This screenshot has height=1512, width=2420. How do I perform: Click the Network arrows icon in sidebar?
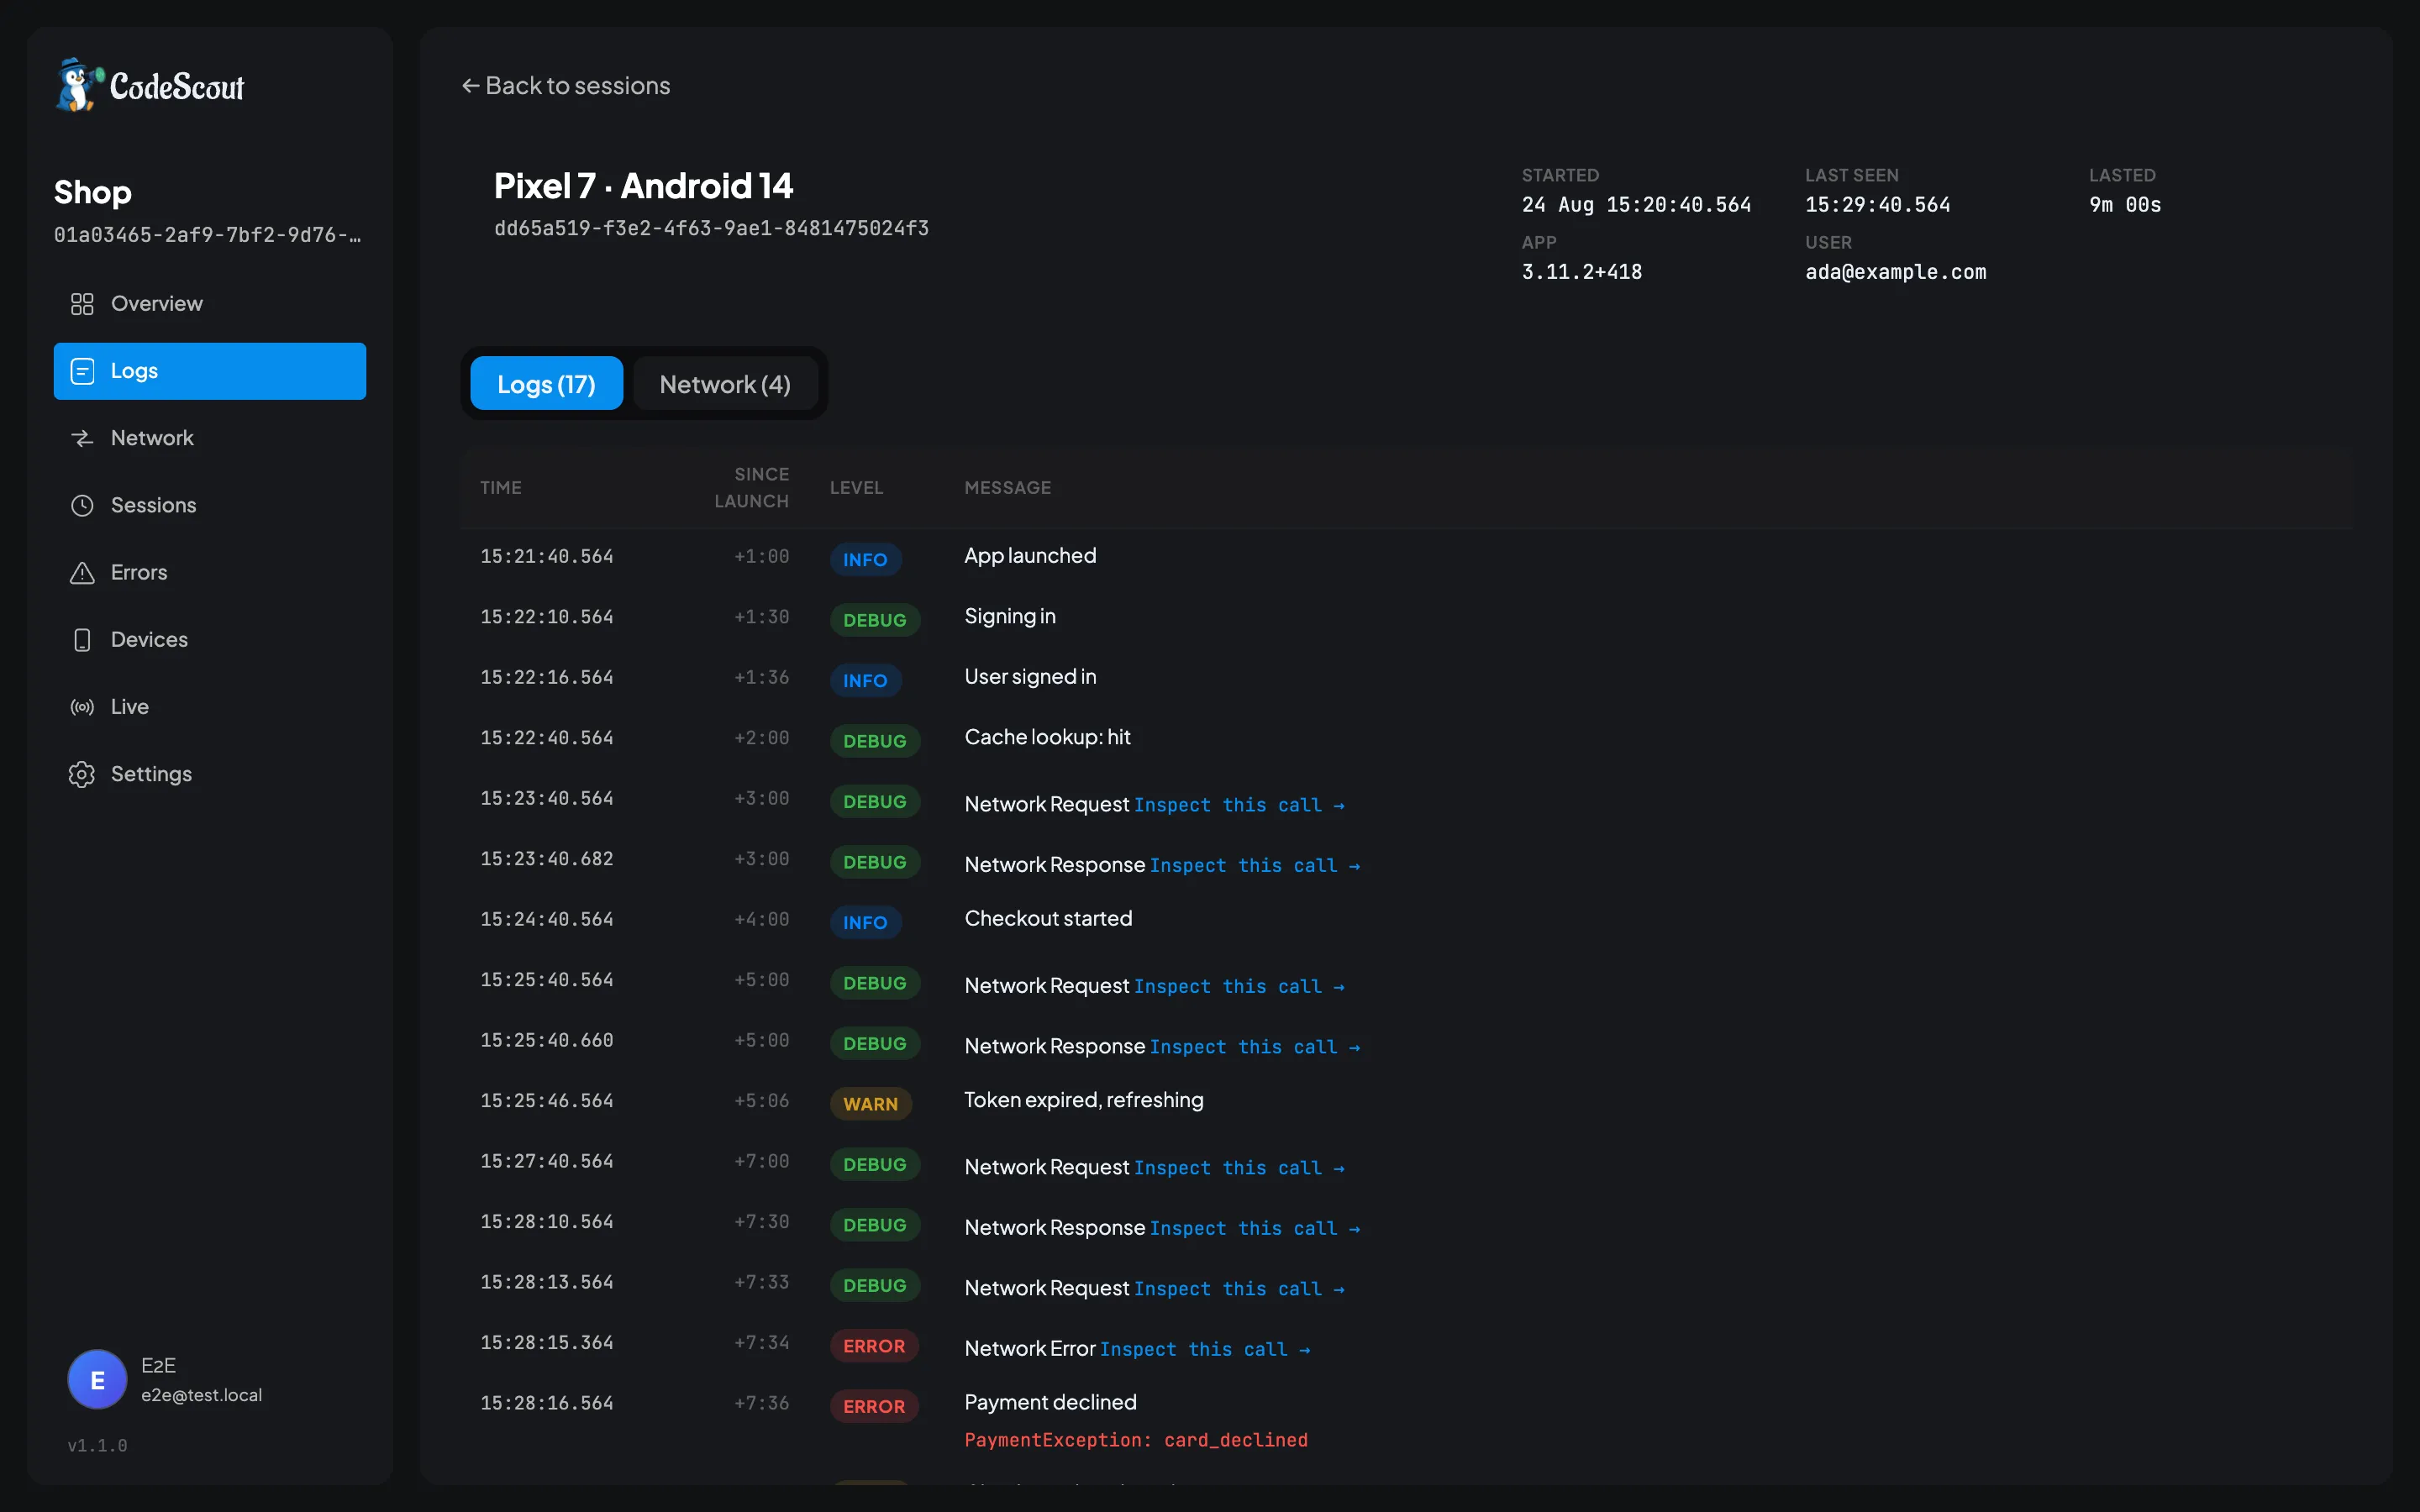[82, 438]
